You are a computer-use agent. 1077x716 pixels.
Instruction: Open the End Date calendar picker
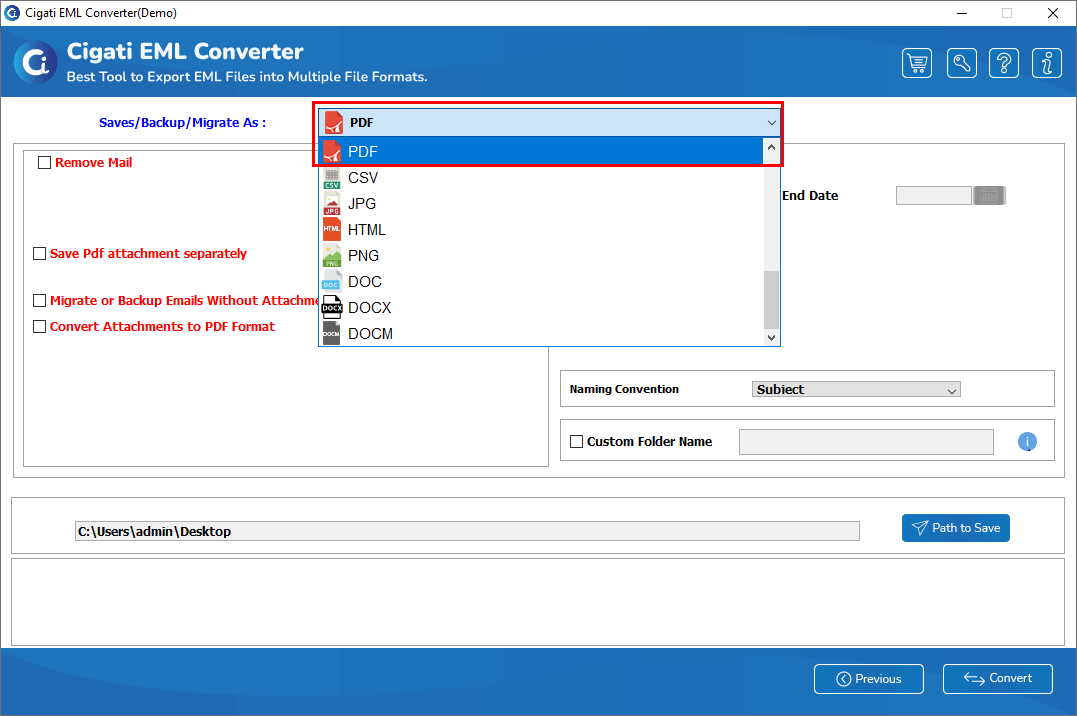coord(989,196)
